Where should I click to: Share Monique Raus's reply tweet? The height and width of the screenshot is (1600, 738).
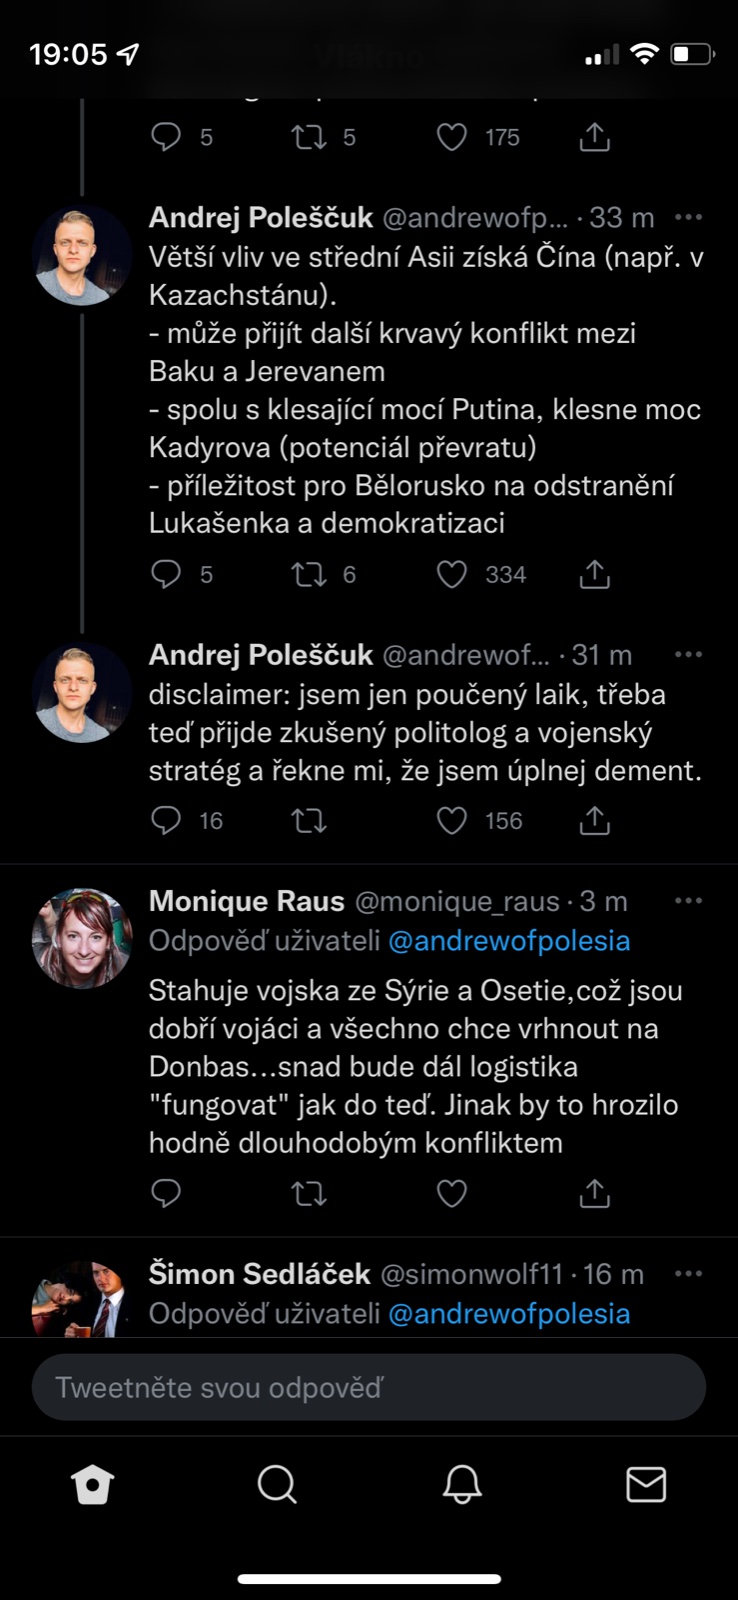click(x=595, y=1193)
